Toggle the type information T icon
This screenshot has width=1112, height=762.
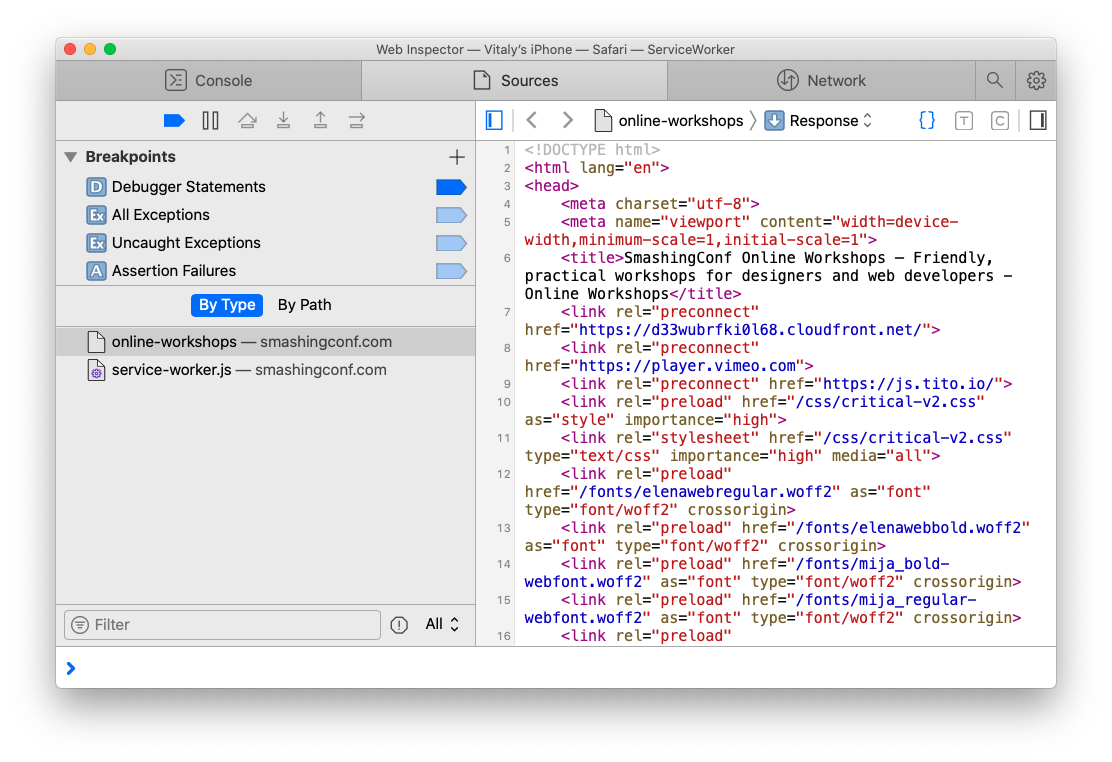[x=964, y=121]
